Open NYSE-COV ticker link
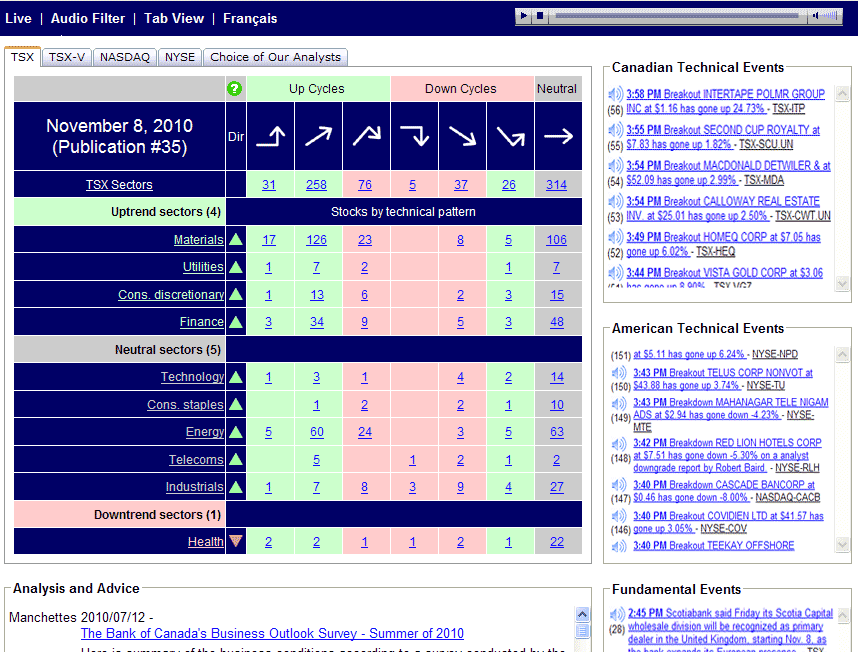 click(x=723, y=529)
